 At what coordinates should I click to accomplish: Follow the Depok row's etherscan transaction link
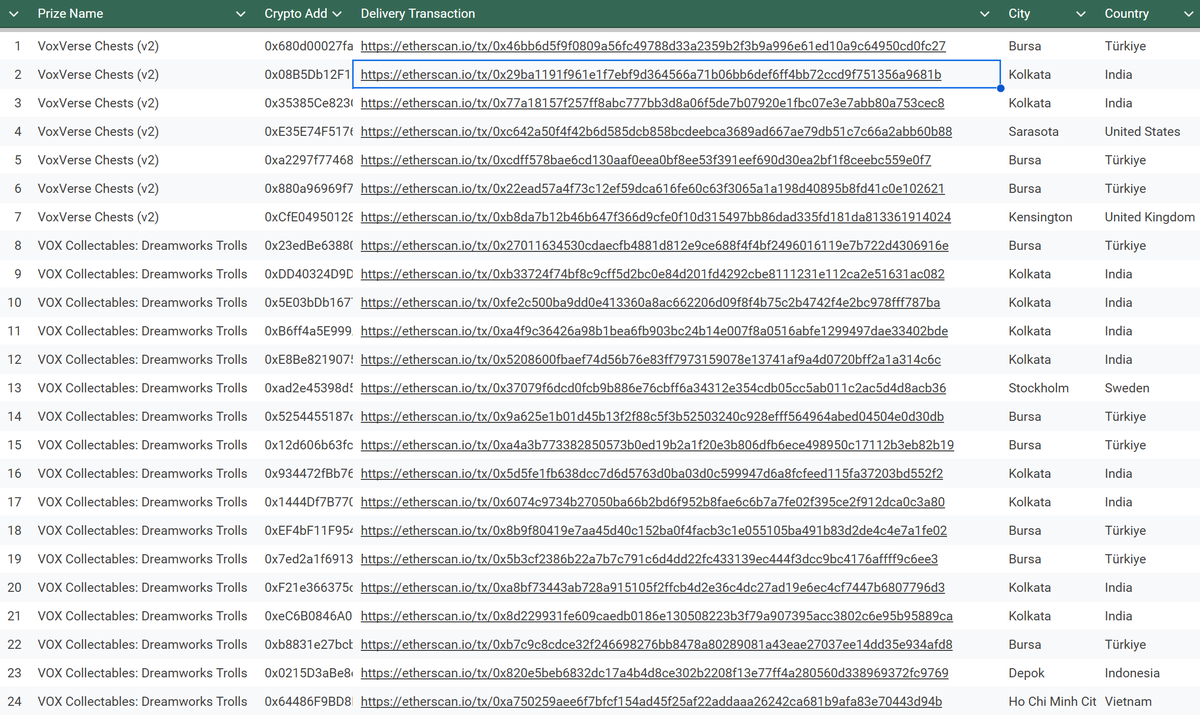tap(655, 673)
